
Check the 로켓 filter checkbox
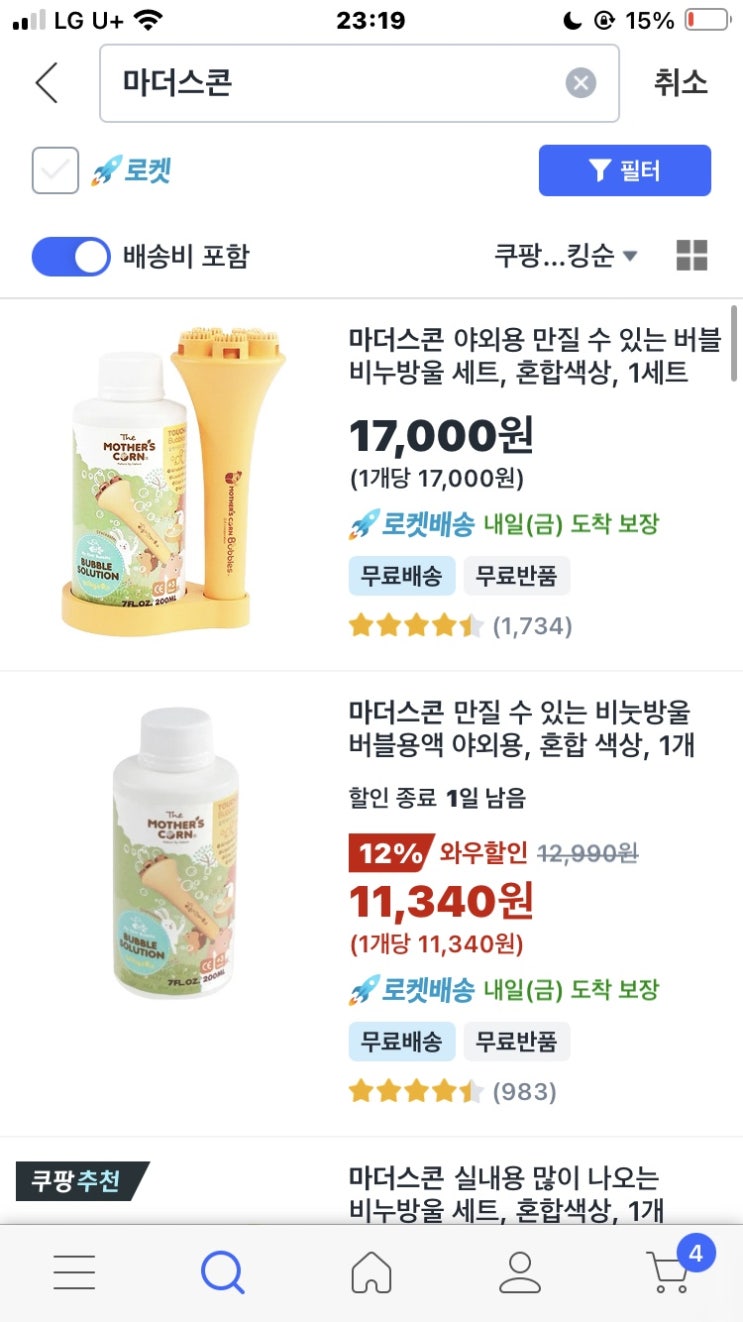(x=55, y=170)
